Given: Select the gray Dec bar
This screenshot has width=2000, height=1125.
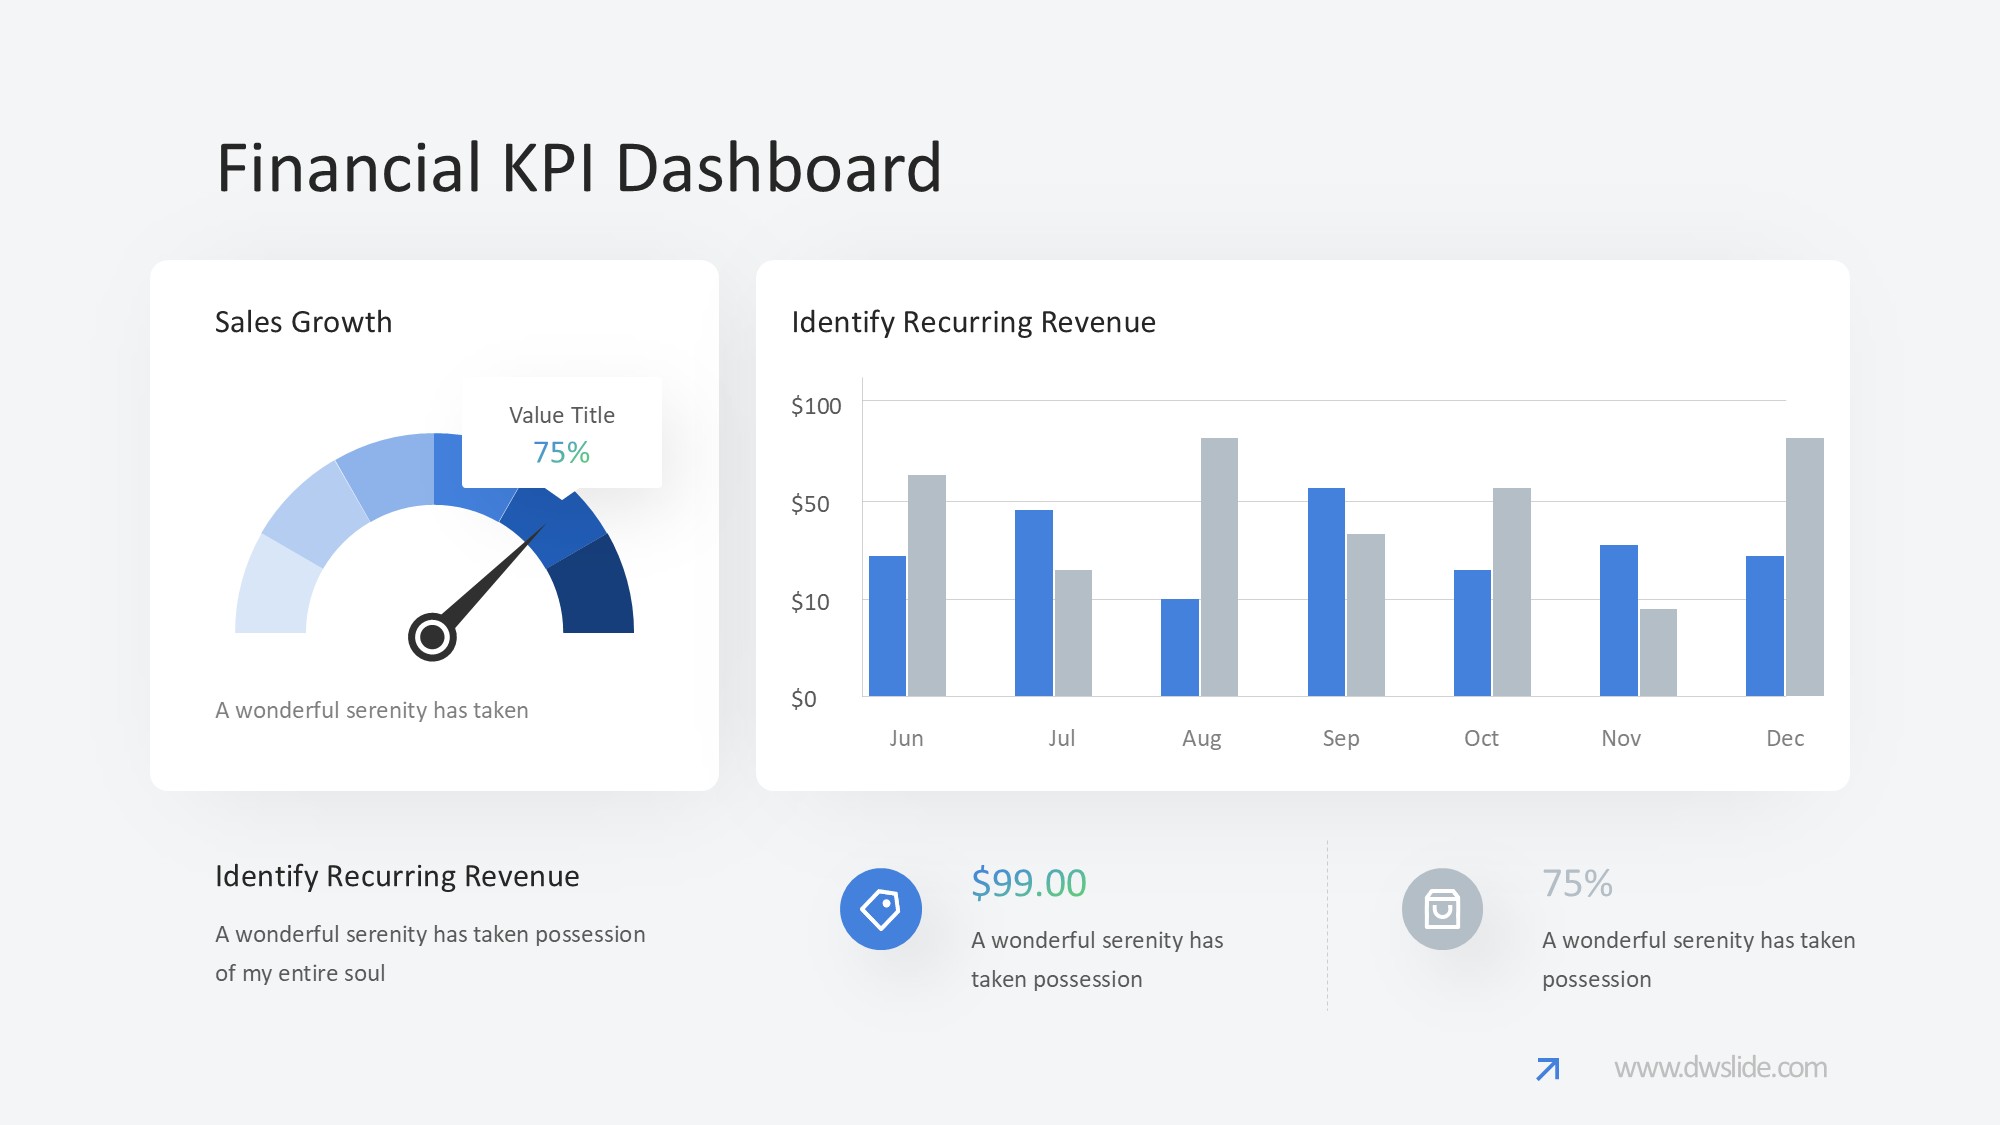Looking at the screenshot, I should (1804, 566).
